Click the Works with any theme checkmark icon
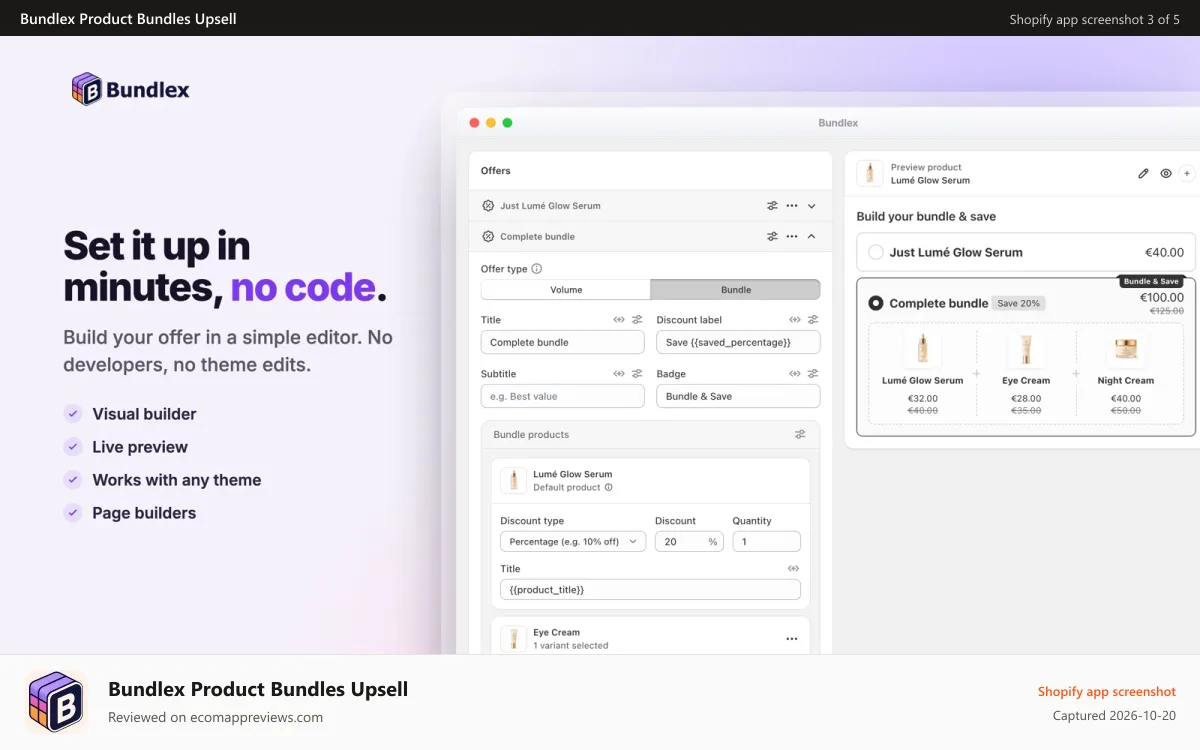This screenshot has height=750, width=1200. click(73, 480)
